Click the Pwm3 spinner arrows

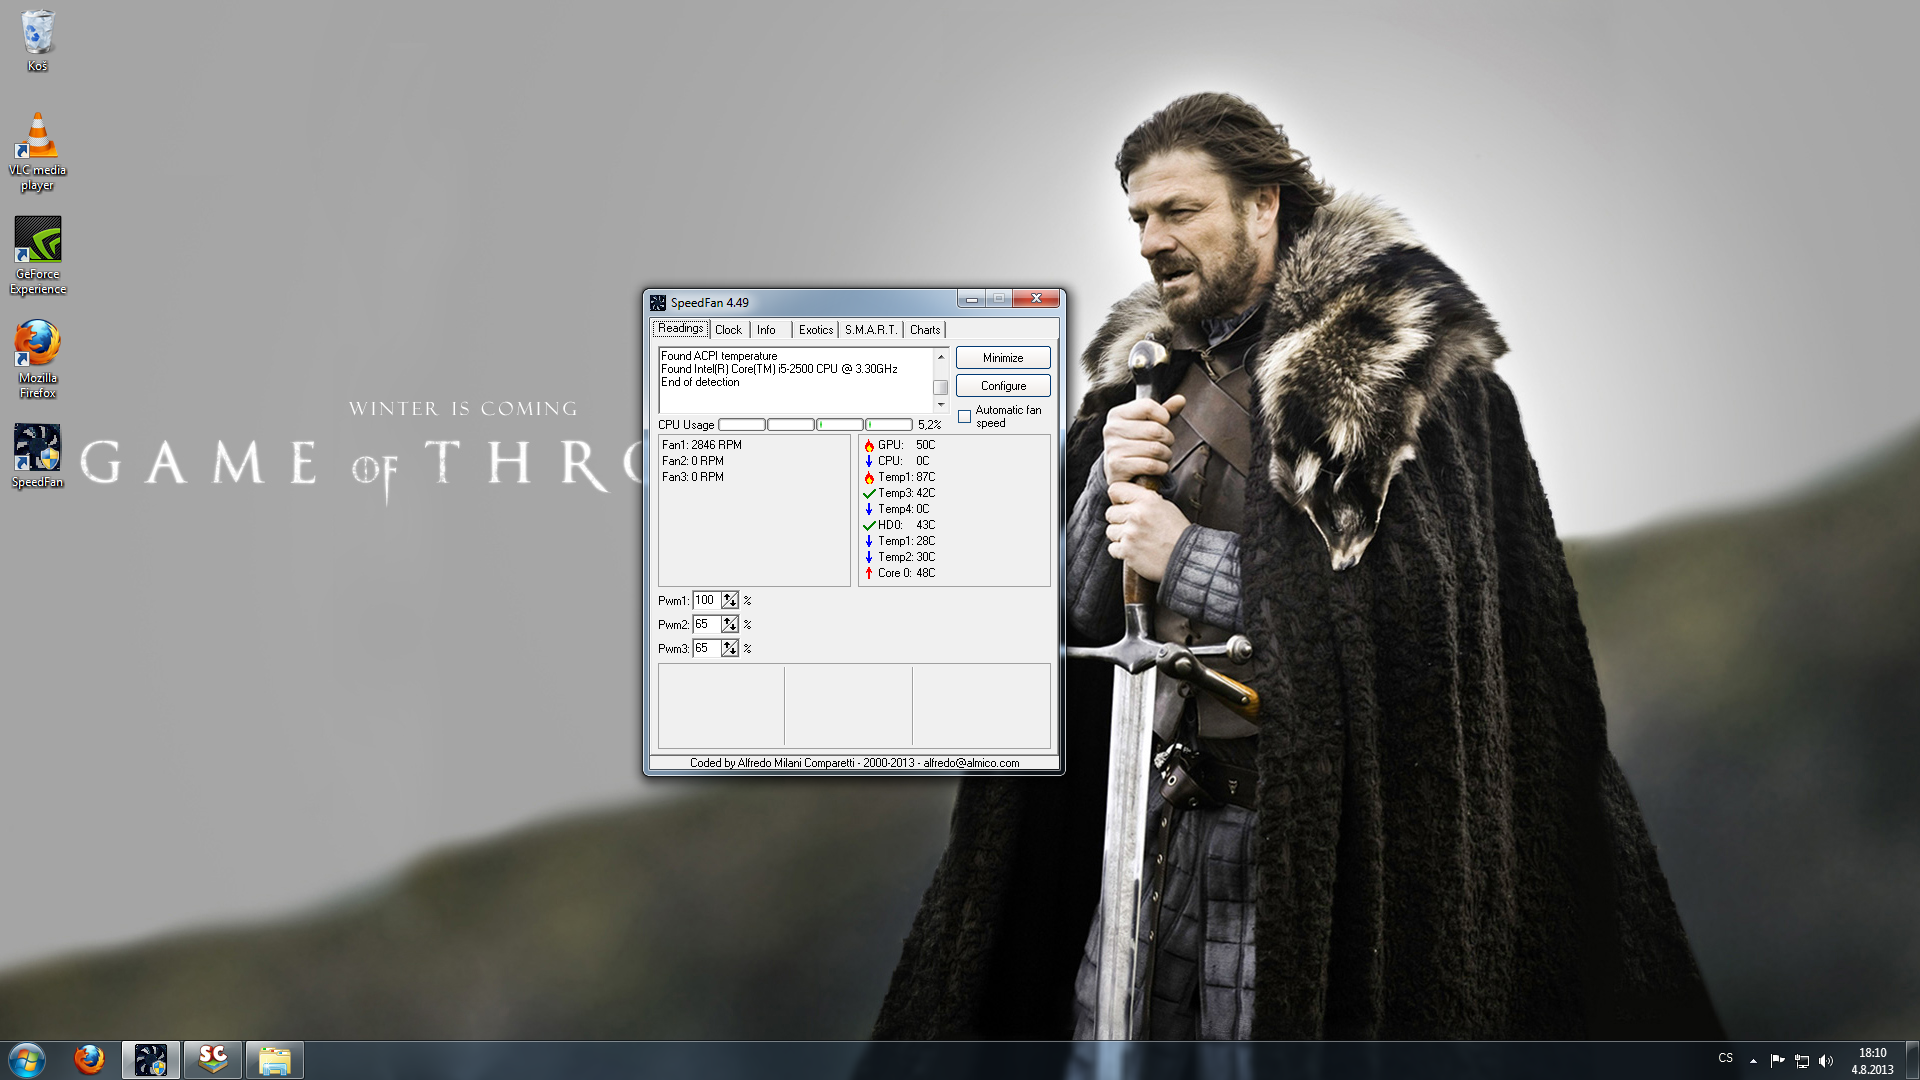coord(730,648)
